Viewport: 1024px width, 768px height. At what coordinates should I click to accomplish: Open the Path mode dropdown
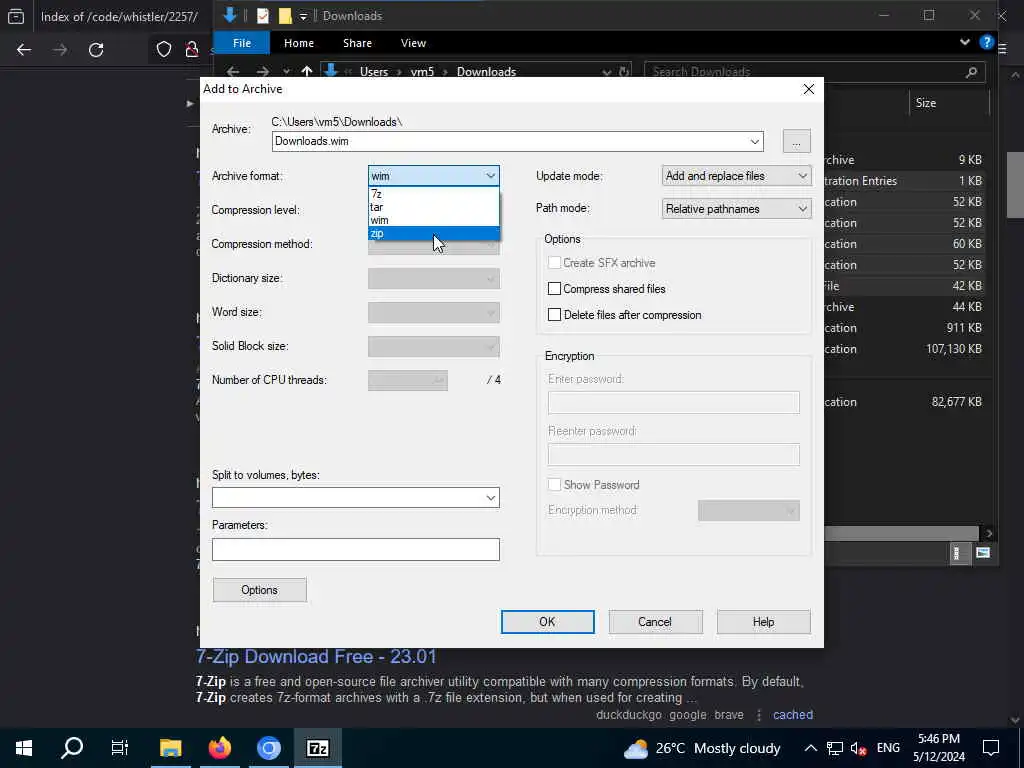point(737,209)
